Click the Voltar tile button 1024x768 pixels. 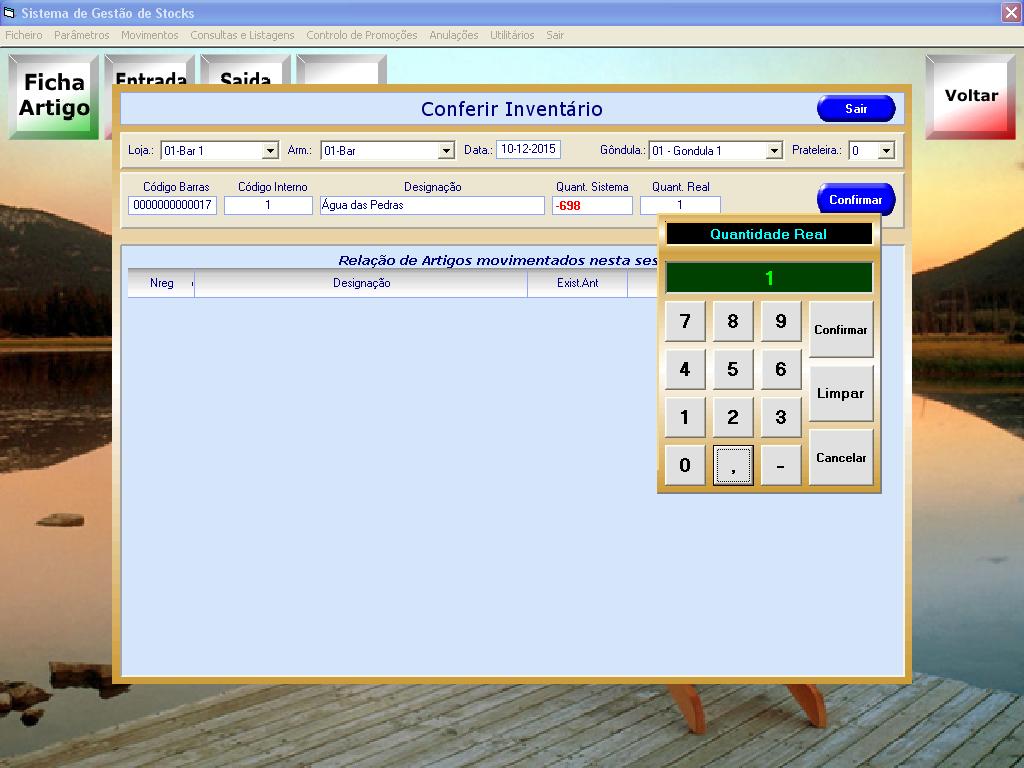coord(971,96)
